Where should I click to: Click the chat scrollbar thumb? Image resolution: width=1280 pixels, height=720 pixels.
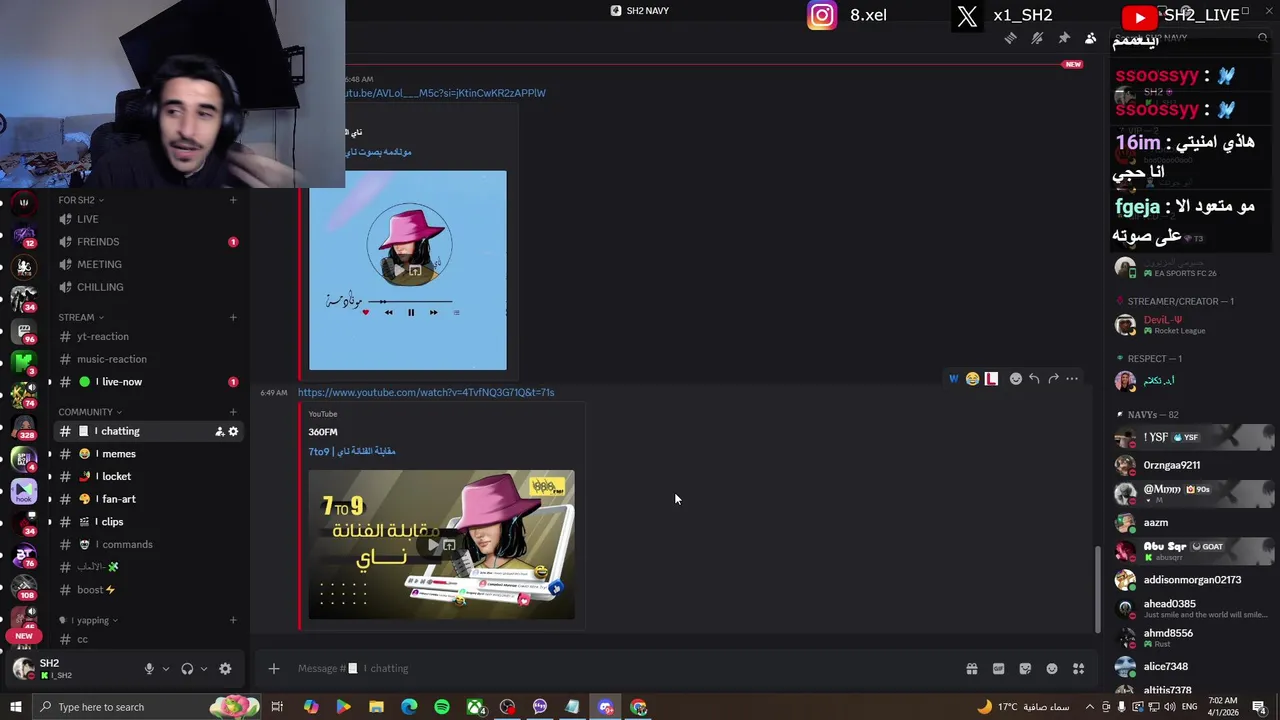pos(1097,588)
